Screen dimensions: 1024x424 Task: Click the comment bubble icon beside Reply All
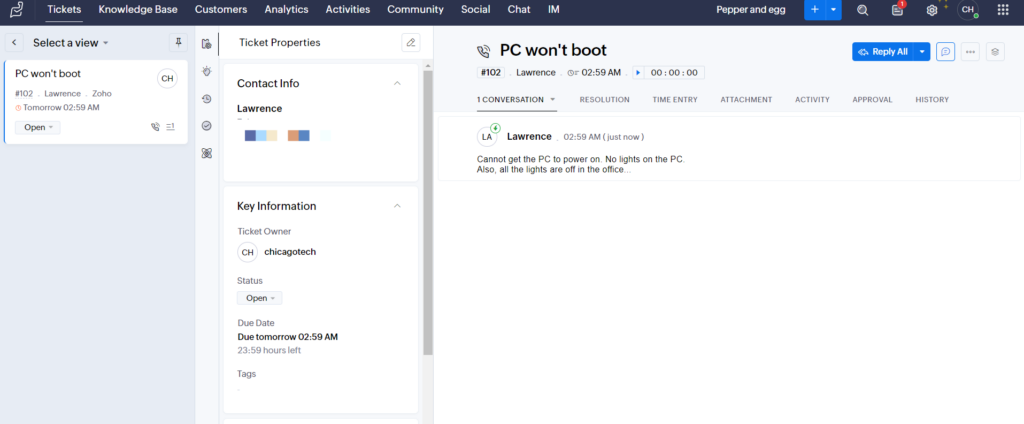click(x=945, y=52)
